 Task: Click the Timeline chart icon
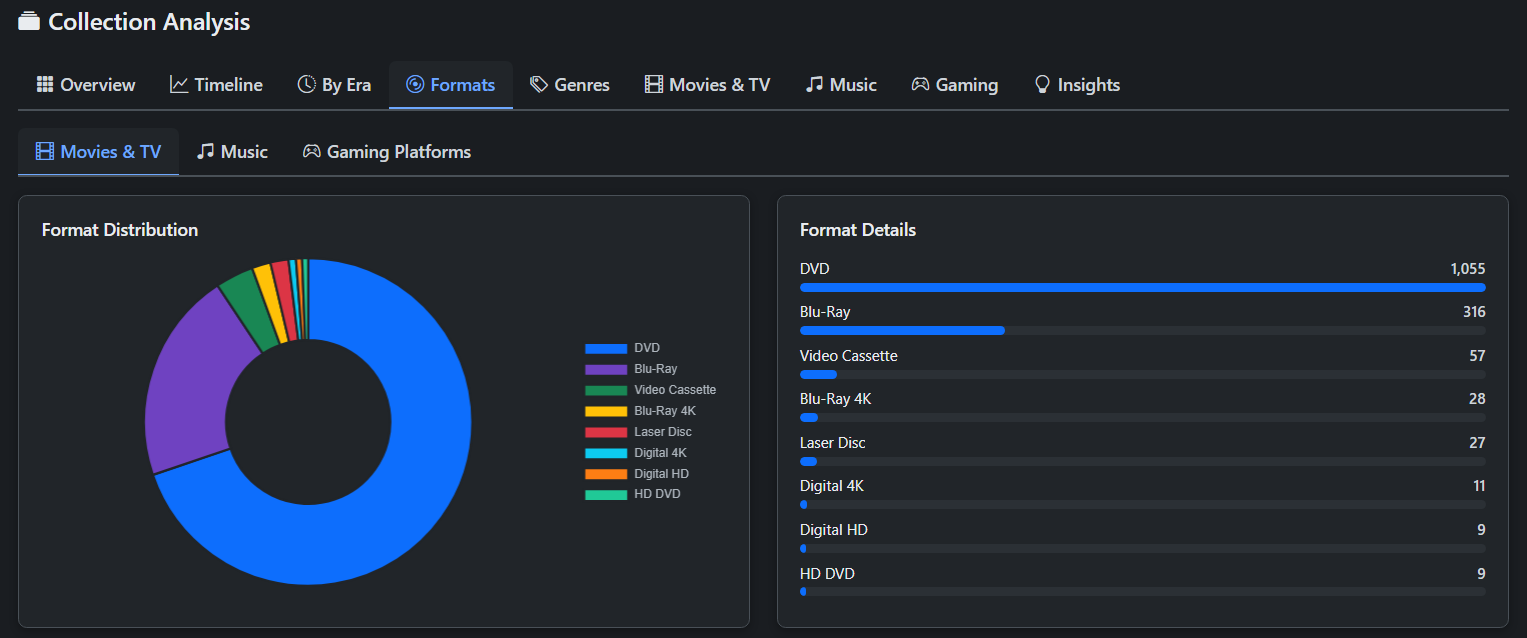(179, 85)
